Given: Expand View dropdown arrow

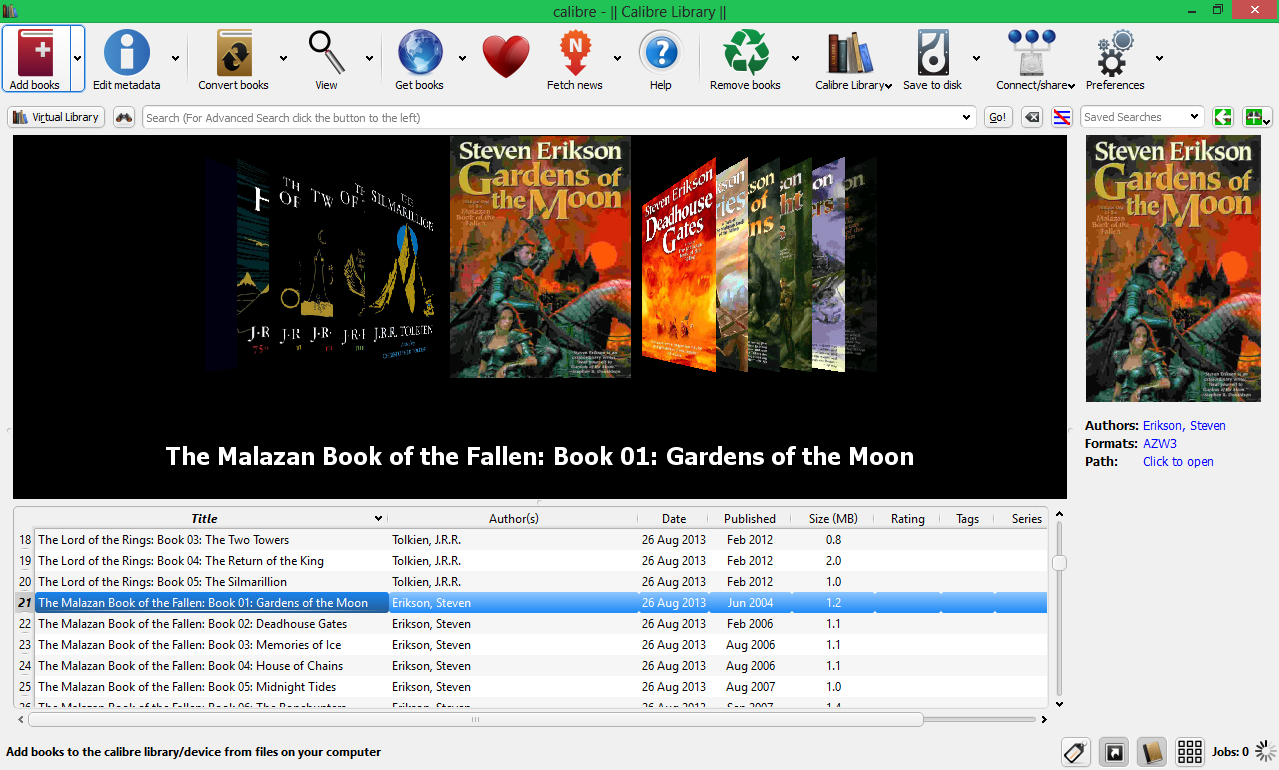Looking at the screenshot, I should point(369,58).
